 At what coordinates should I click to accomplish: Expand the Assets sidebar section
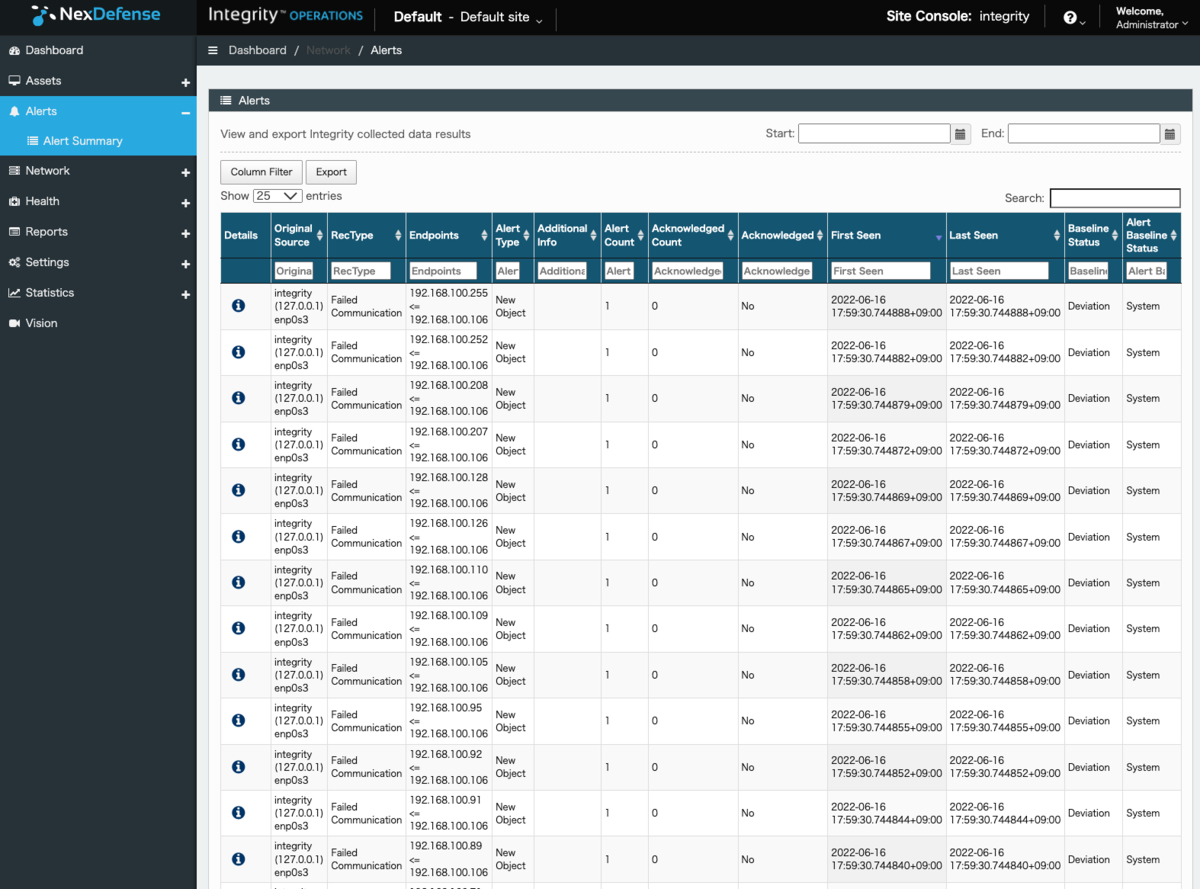coord(185,81)
